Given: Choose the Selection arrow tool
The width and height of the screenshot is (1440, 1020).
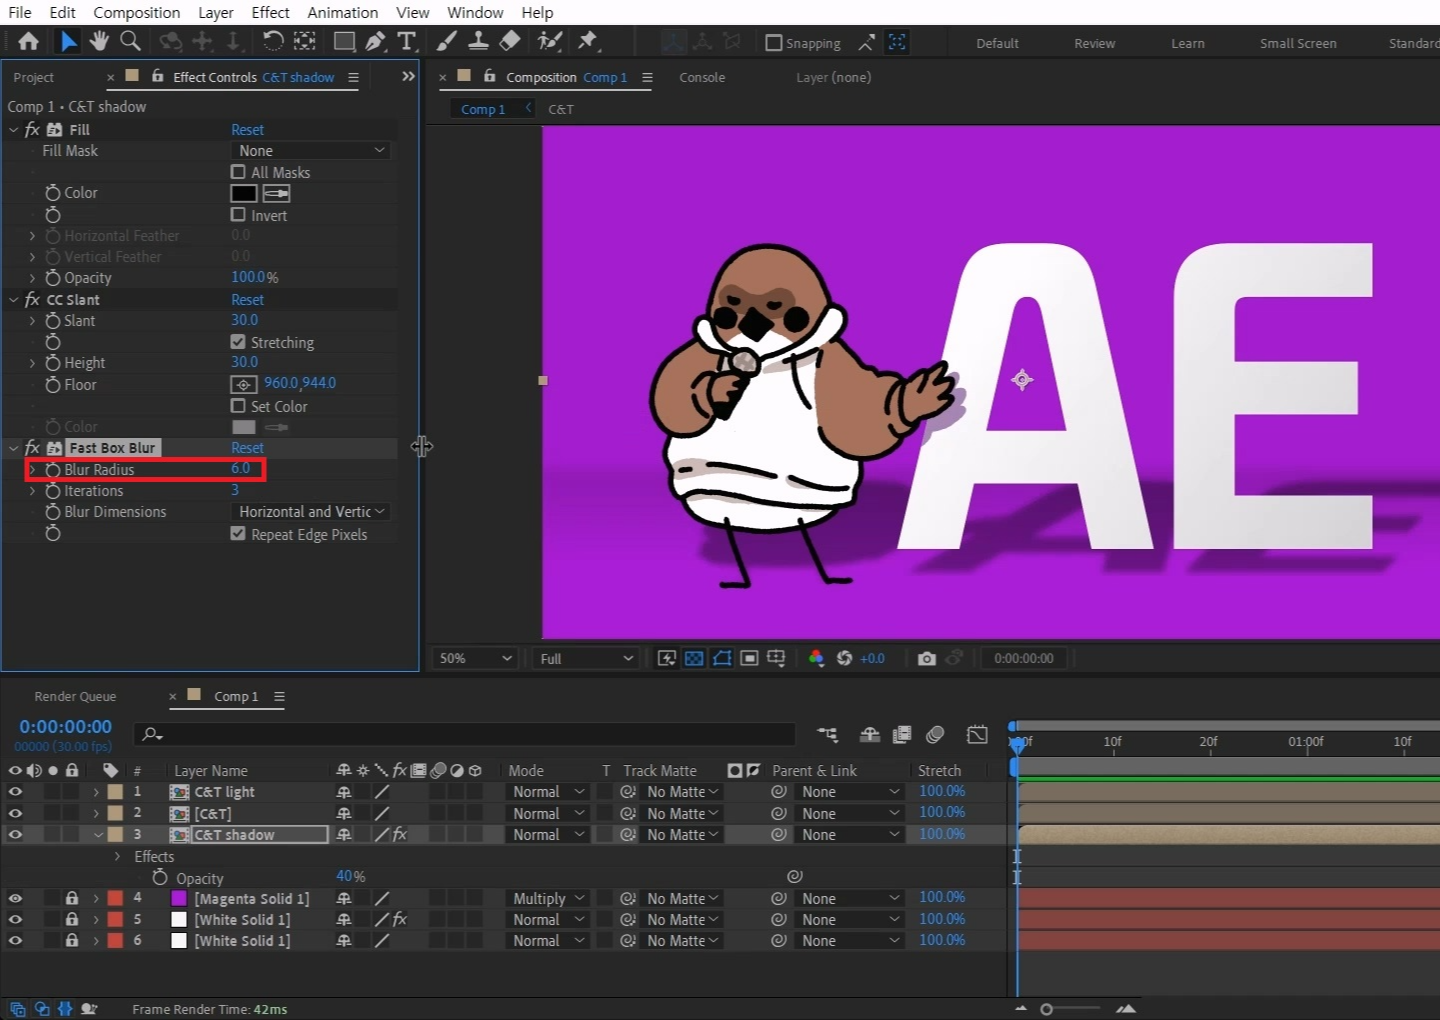Looking at the screenshot, I should (x=68, y=41).
